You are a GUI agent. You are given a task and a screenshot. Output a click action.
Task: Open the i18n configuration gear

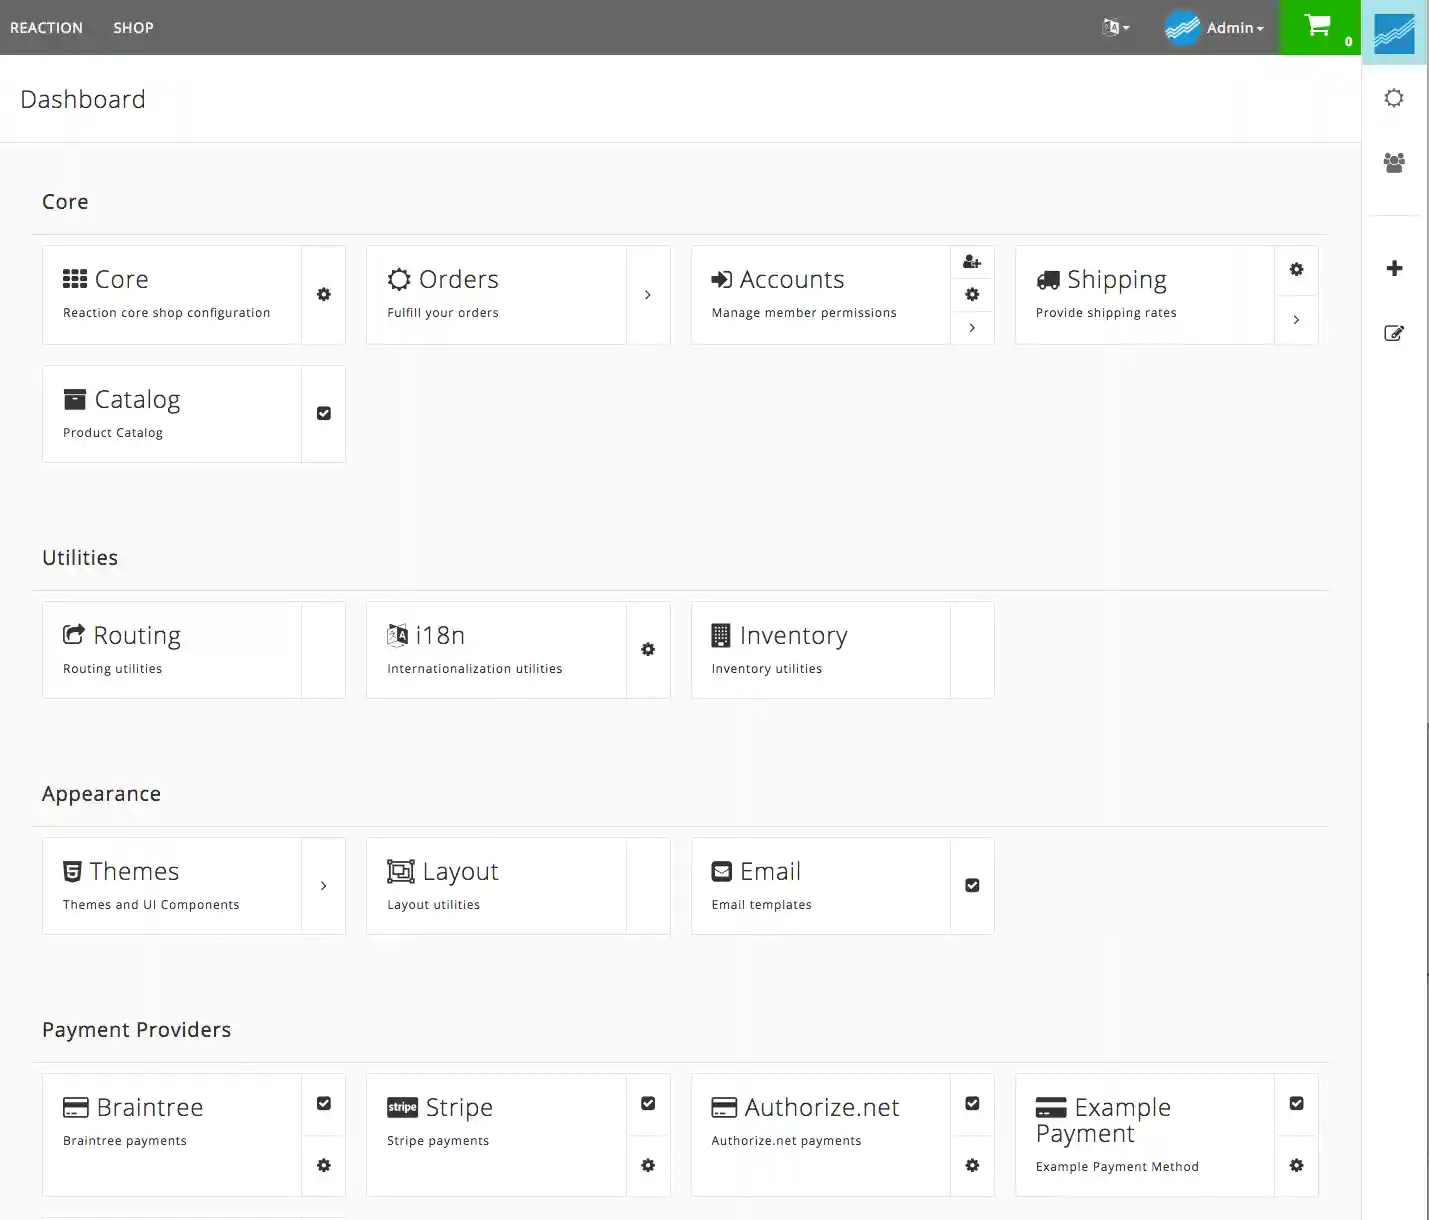pyautogui.click(x=648, y=649)
